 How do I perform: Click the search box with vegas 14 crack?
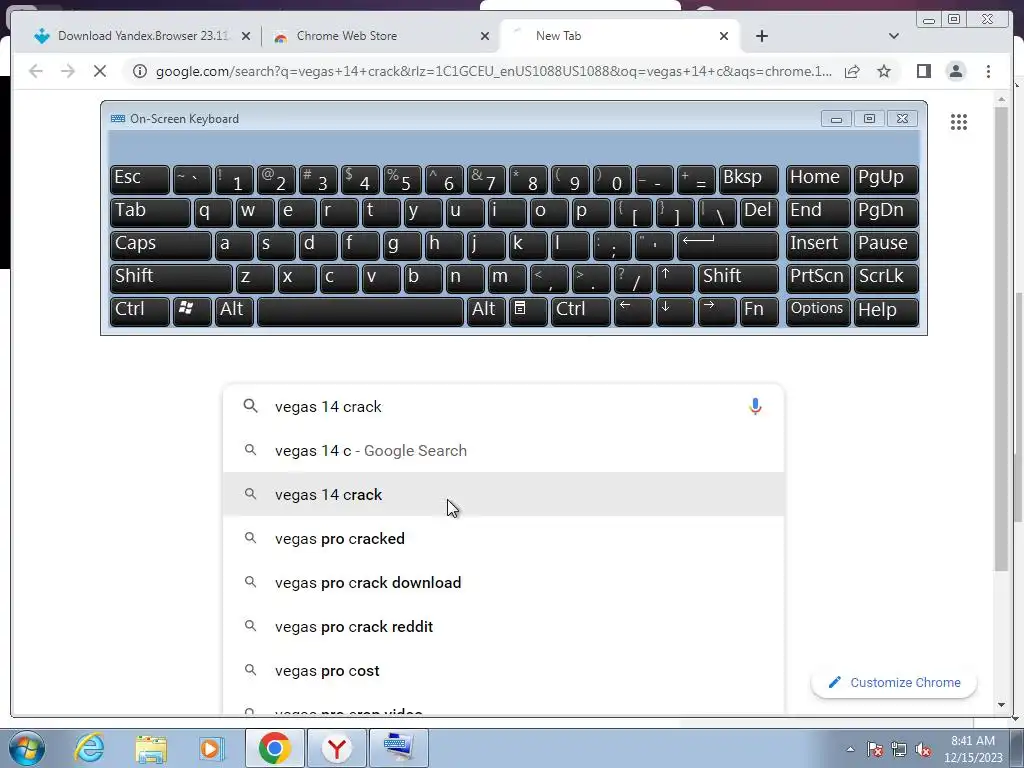pos(503,406)
